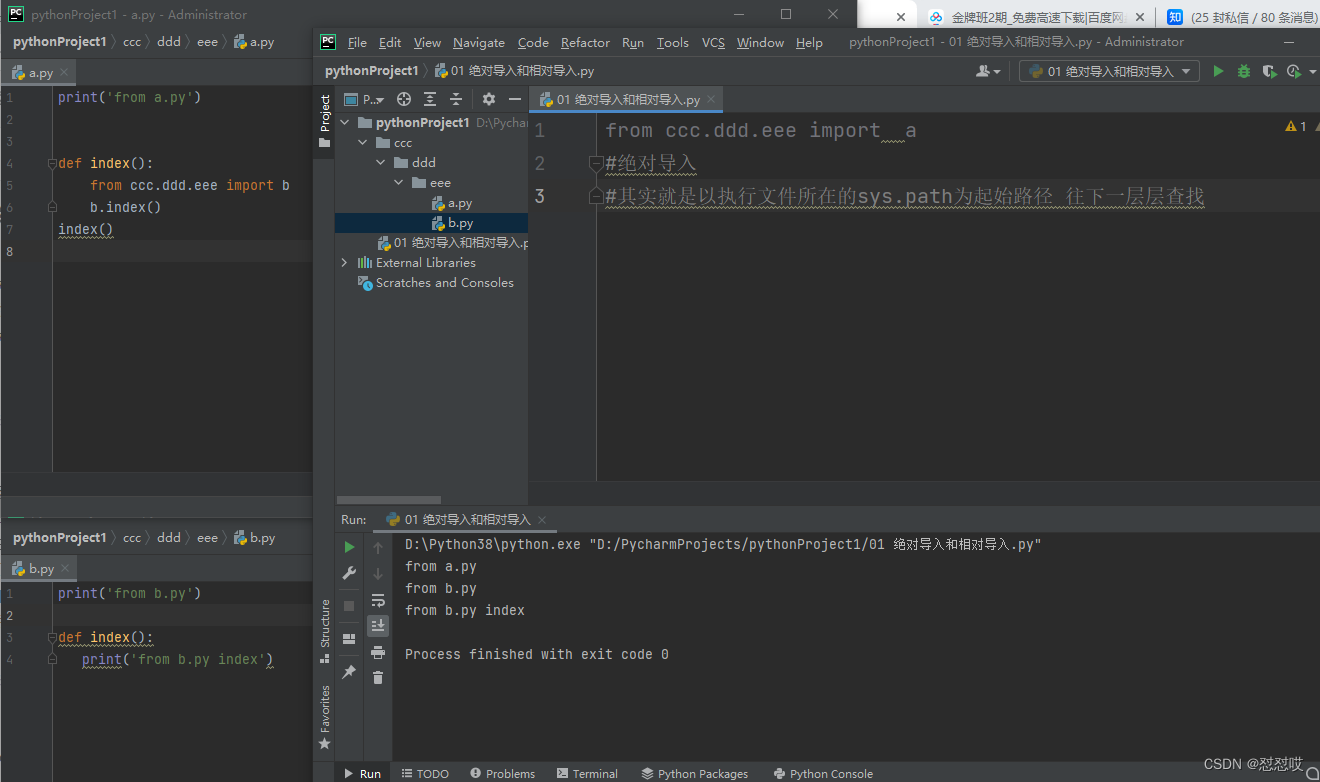
Task: Select a.py in the project tree
Action: click(452, 203)
